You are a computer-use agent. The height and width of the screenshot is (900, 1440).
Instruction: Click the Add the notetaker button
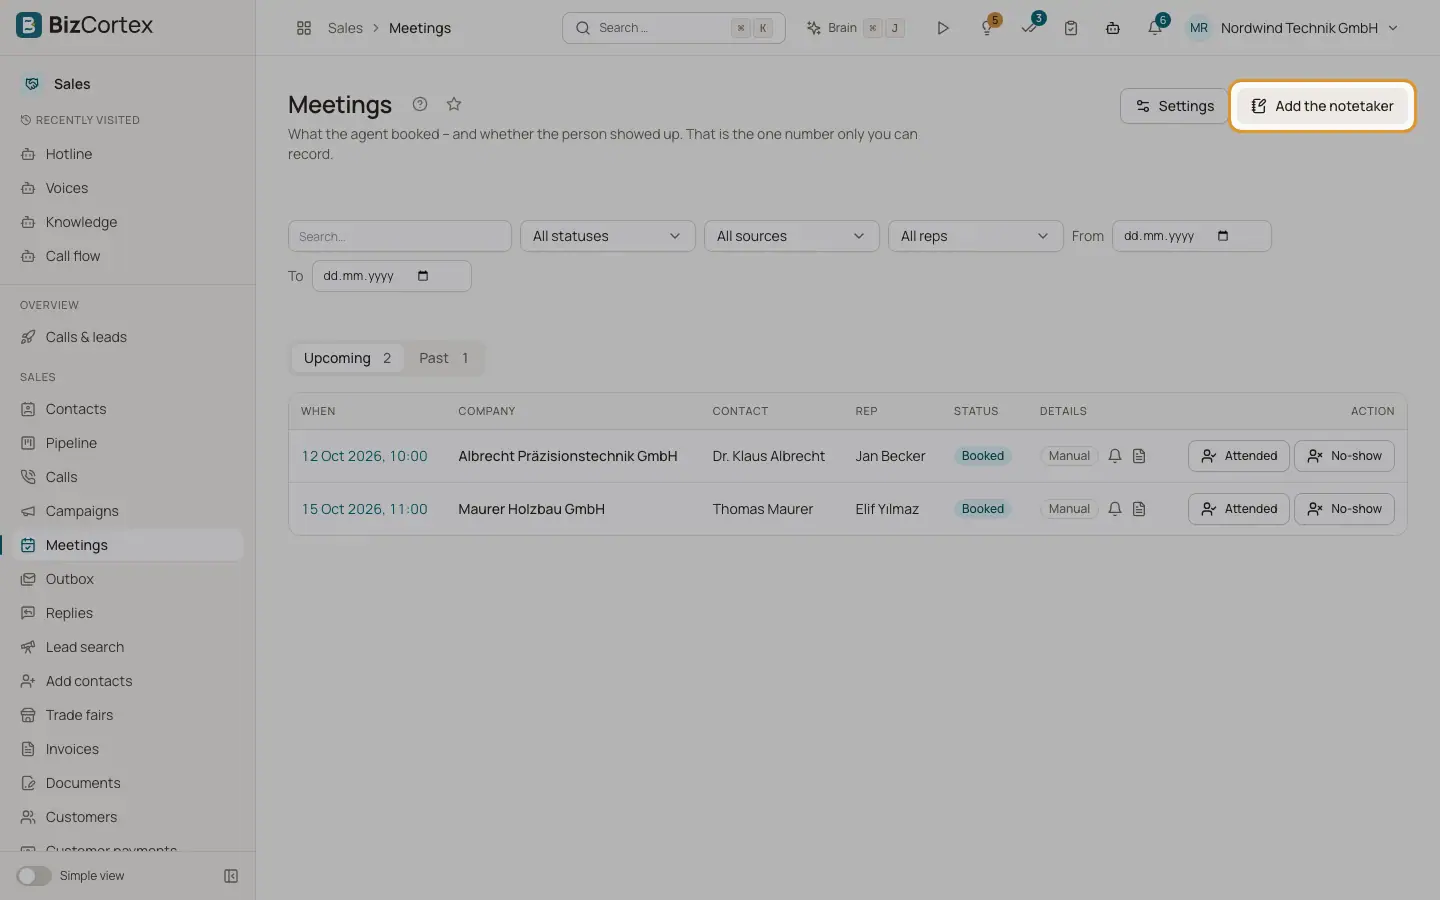pyautogui.click(x=1322, y=106)
